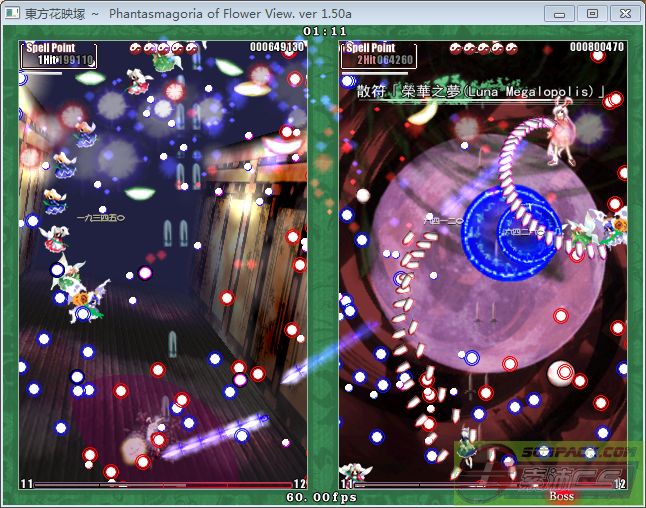Click the green-dressed player character in right field
This screenshot has height=508, width=646.
467,448
